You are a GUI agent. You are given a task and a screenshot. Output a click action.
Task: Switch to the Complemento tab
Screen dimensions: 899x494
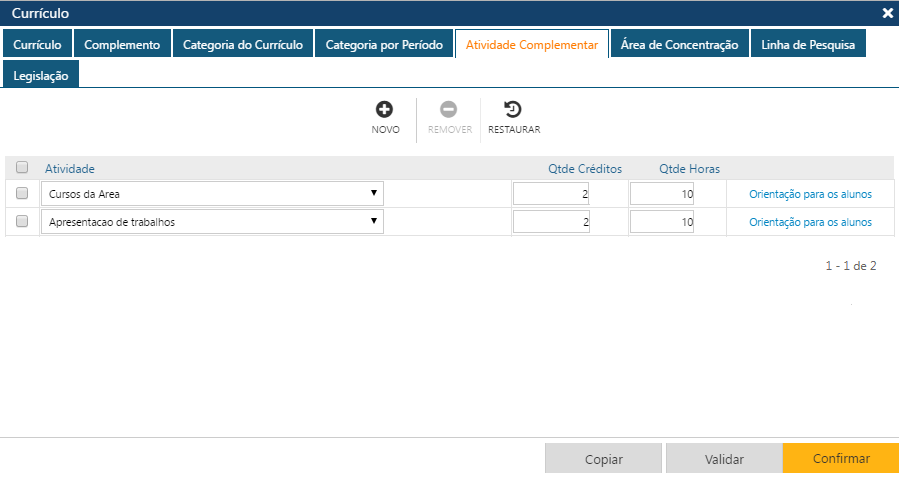[x=122, y=45]
